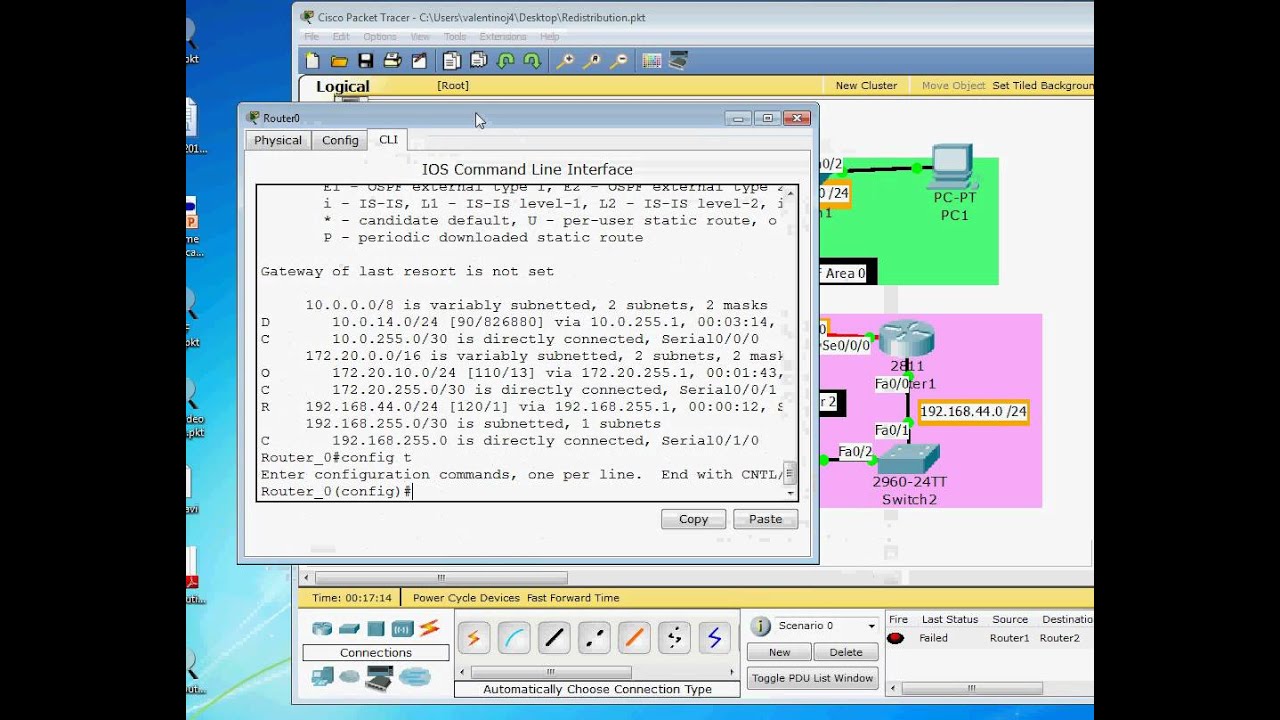
Task: Click Toggle PDU List Window button
Action: pos(812,678)
